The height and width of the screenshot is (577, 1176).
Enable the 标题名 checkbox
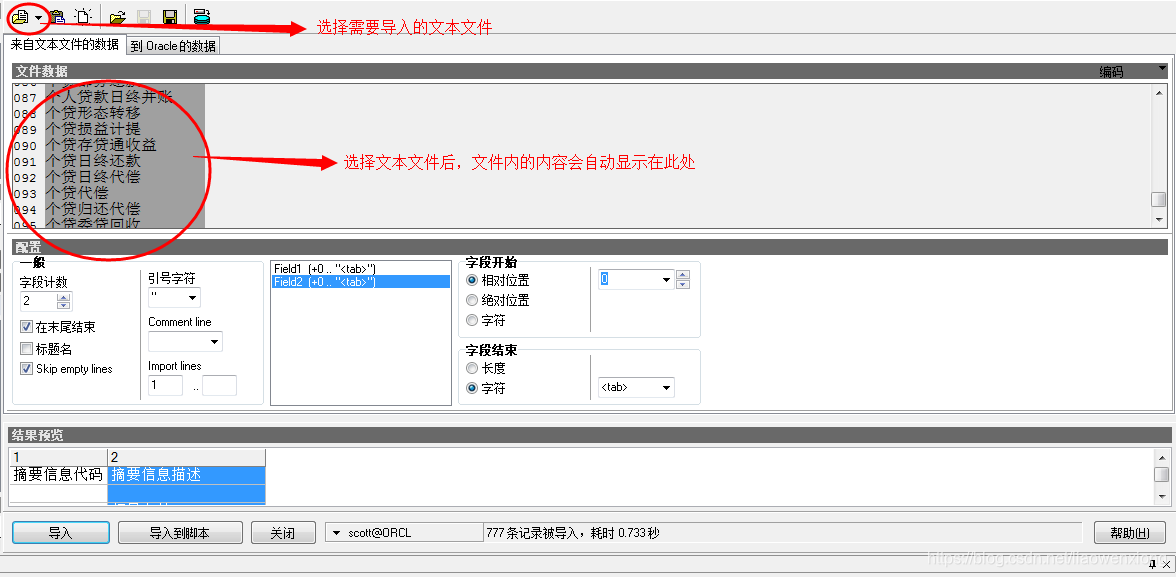pyautogui.click(x=26, y=348)
